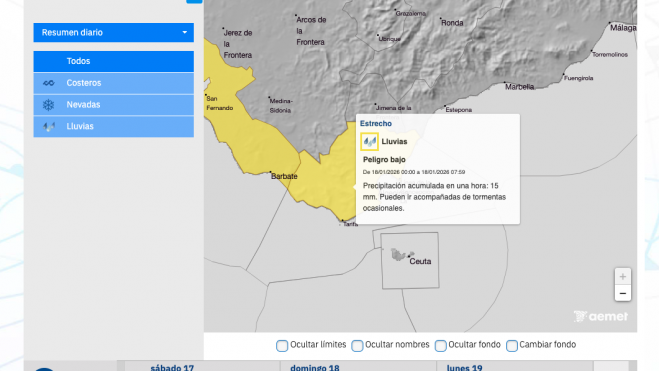Select the Nevadas filter
The image size is (659, 371).
pos(113,105)
